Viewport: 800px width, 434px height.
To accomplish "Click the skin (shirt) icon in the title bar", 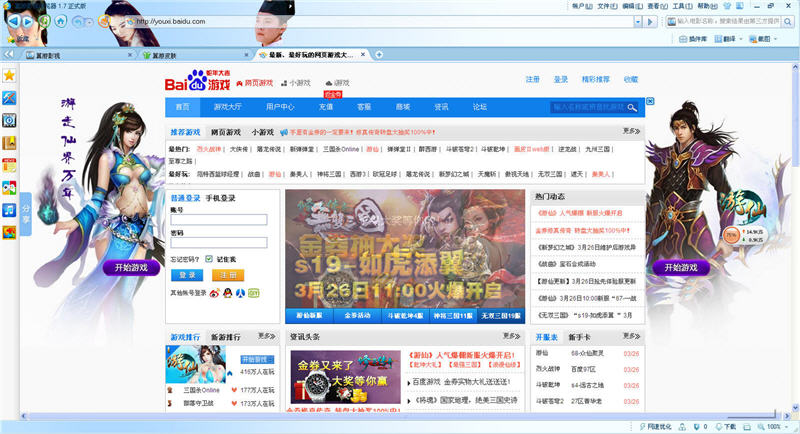I will [727, 6].
